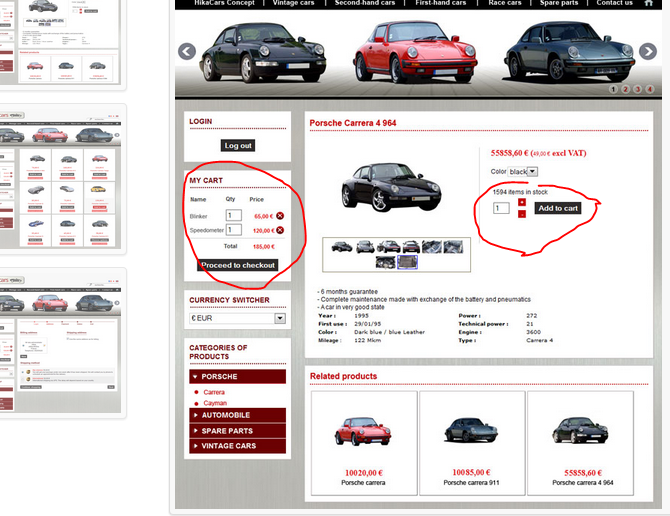Select the fourth product gallery thumbnail
The width and height of the screenshot is (670, 516).
point(411,246)
